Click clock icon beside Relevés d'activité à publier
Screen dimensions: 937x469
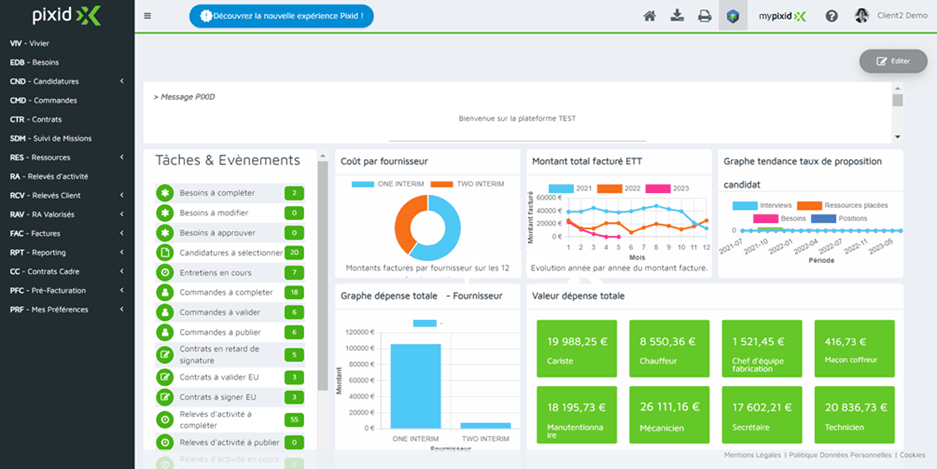pos(164,443)
